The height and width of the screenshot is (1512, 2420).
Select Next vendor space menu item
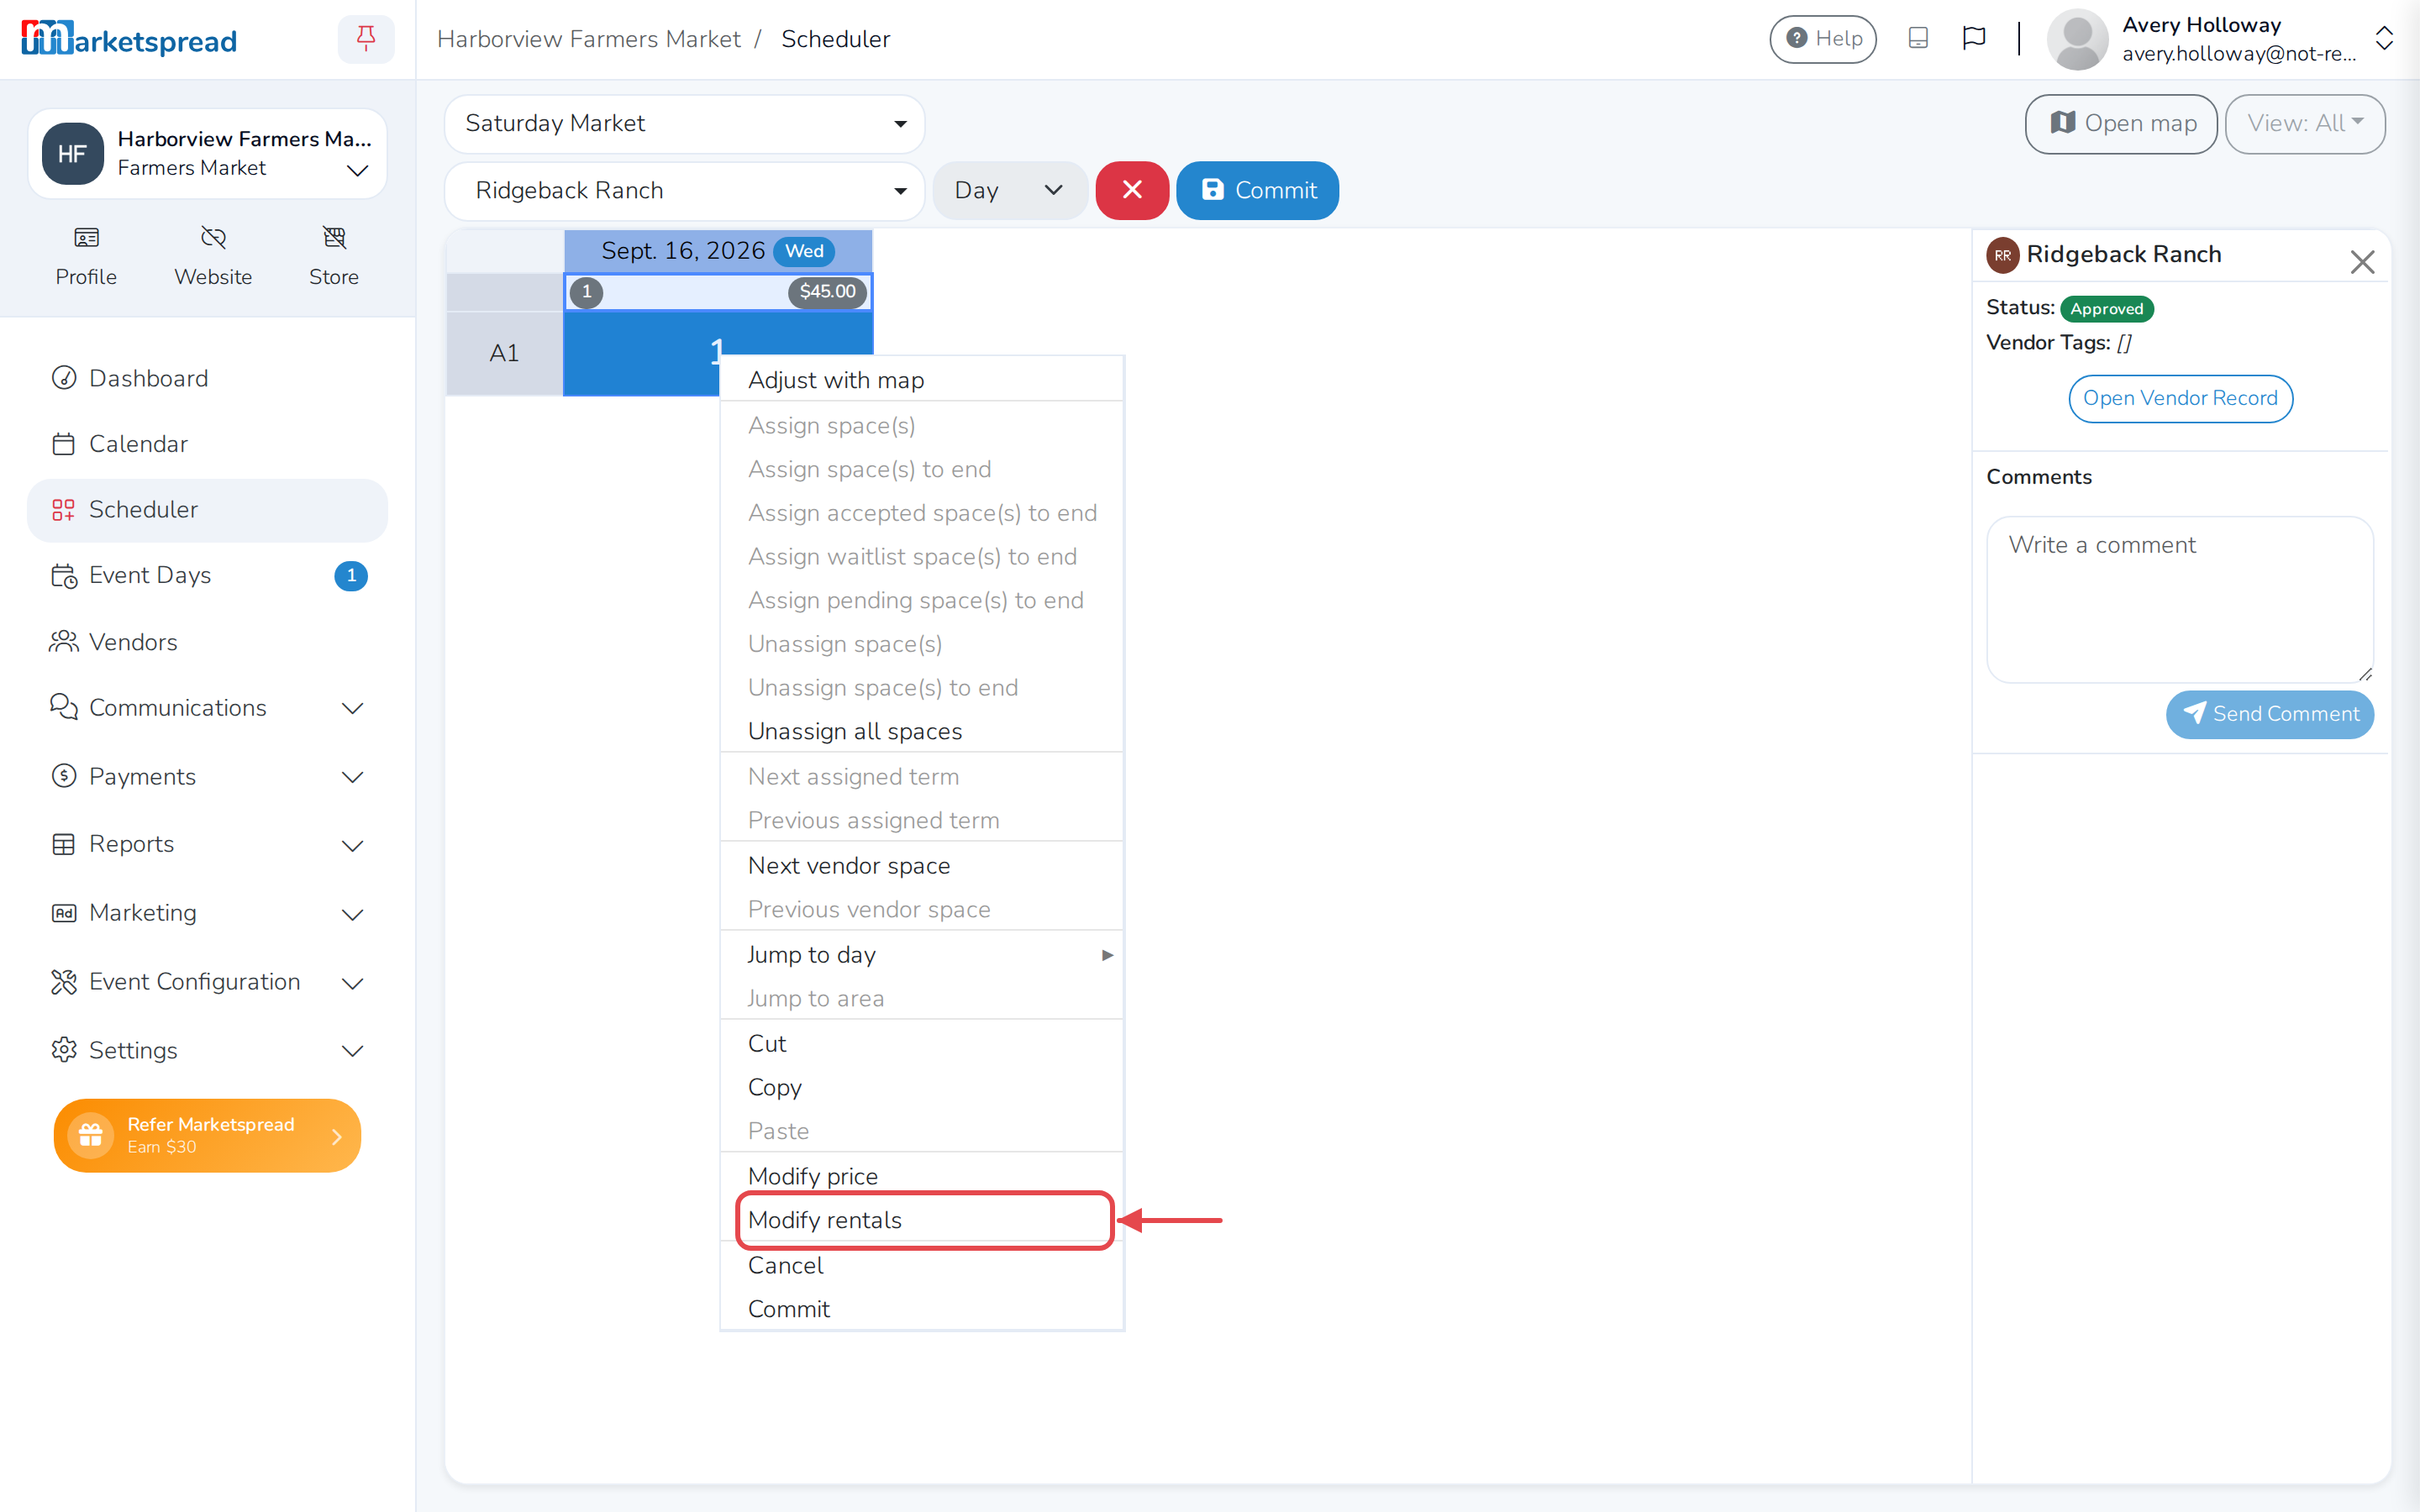click(x=921, y=866)
